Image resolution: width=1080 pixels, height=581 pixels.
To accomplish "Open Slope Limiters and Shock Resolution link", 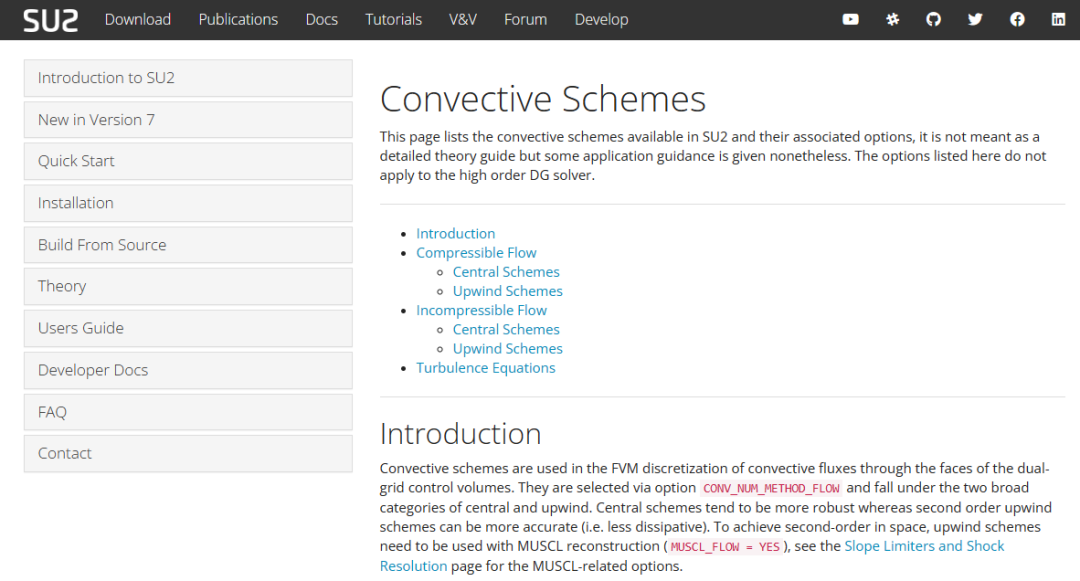I will pyautogui.click(x=924, y=546).
